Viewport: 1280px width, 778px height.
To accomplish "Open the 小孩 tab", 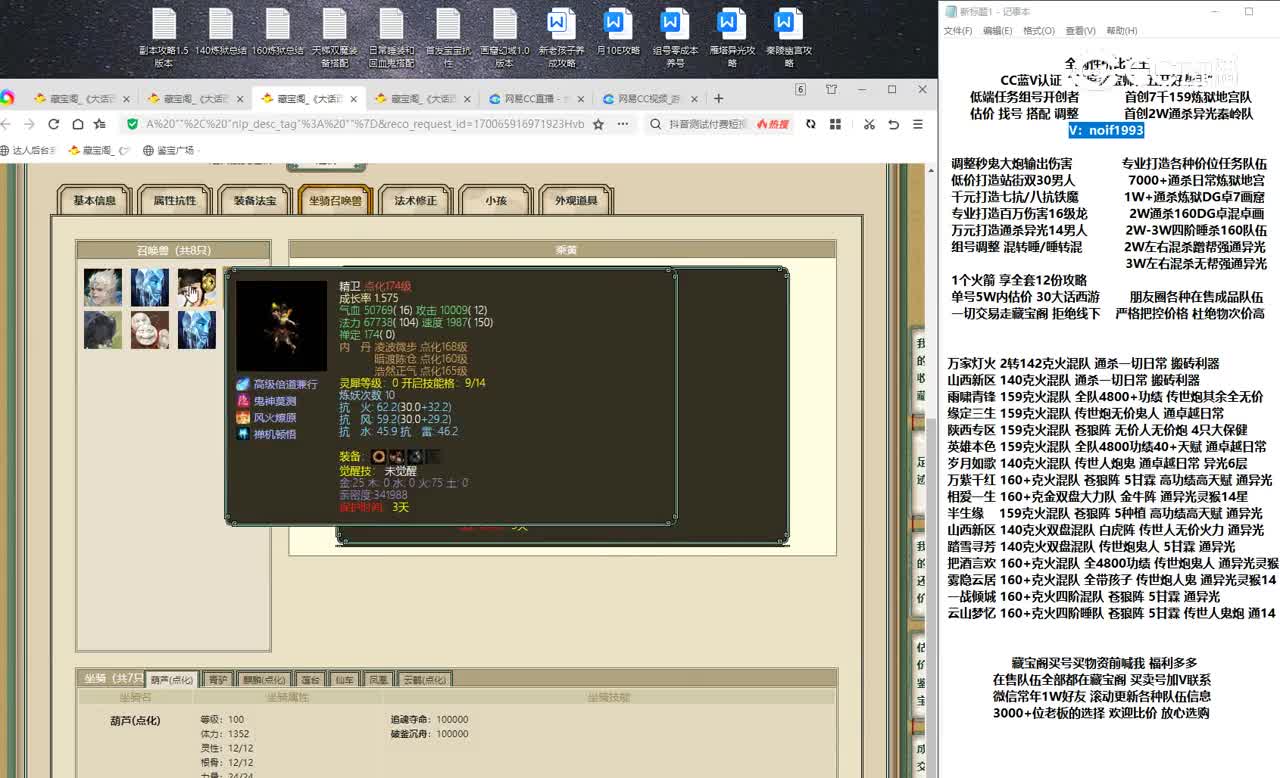I will coord(496,200).
